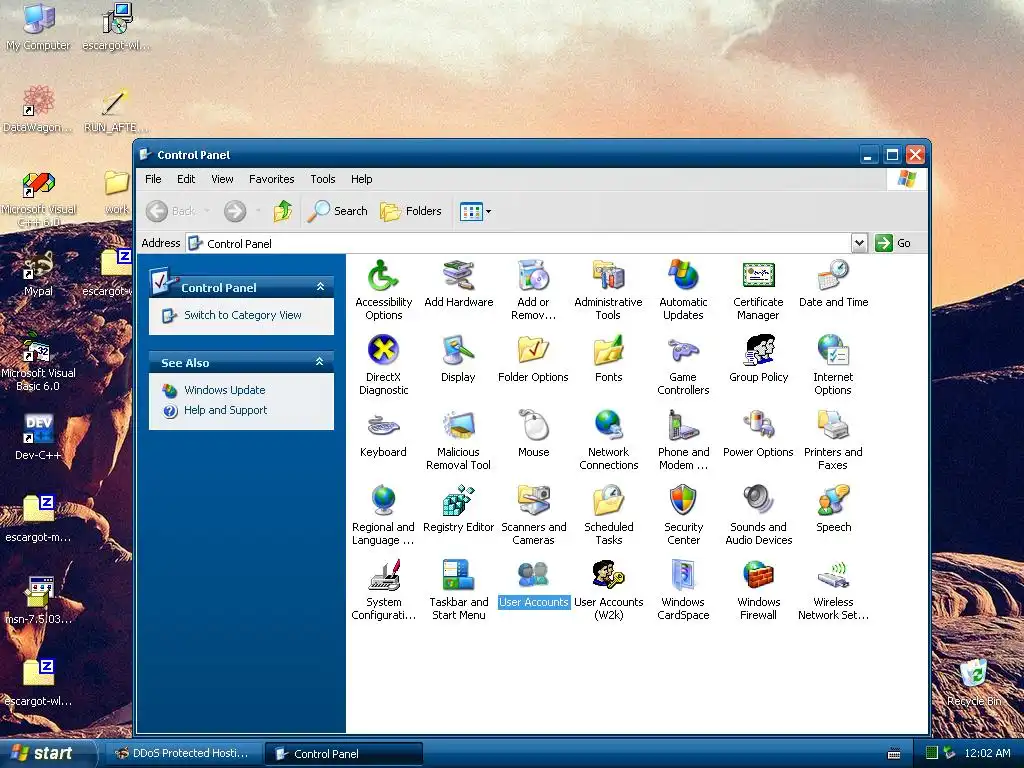The width and height of the screenshot is (1024, 768).
Task: Toggle the Folders pane button
Action: click(x=411, y=211)
